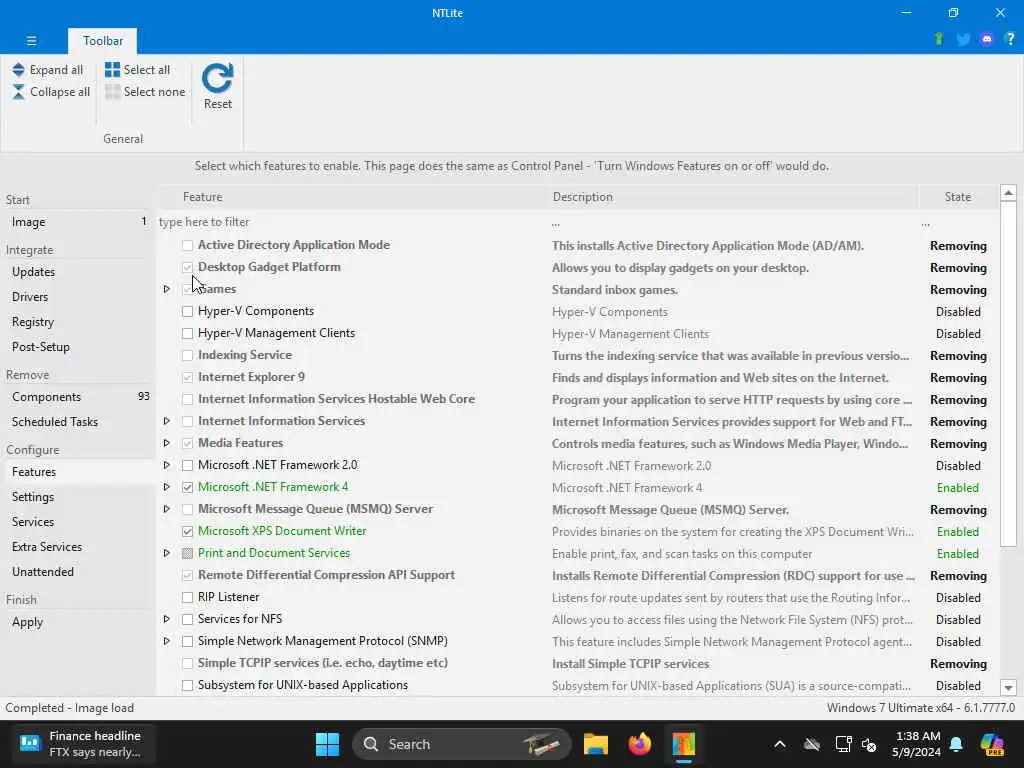Reset features with the Reset icon
Screen dimensions: 1024x768
pyautogui.click(x=217, y=78)
